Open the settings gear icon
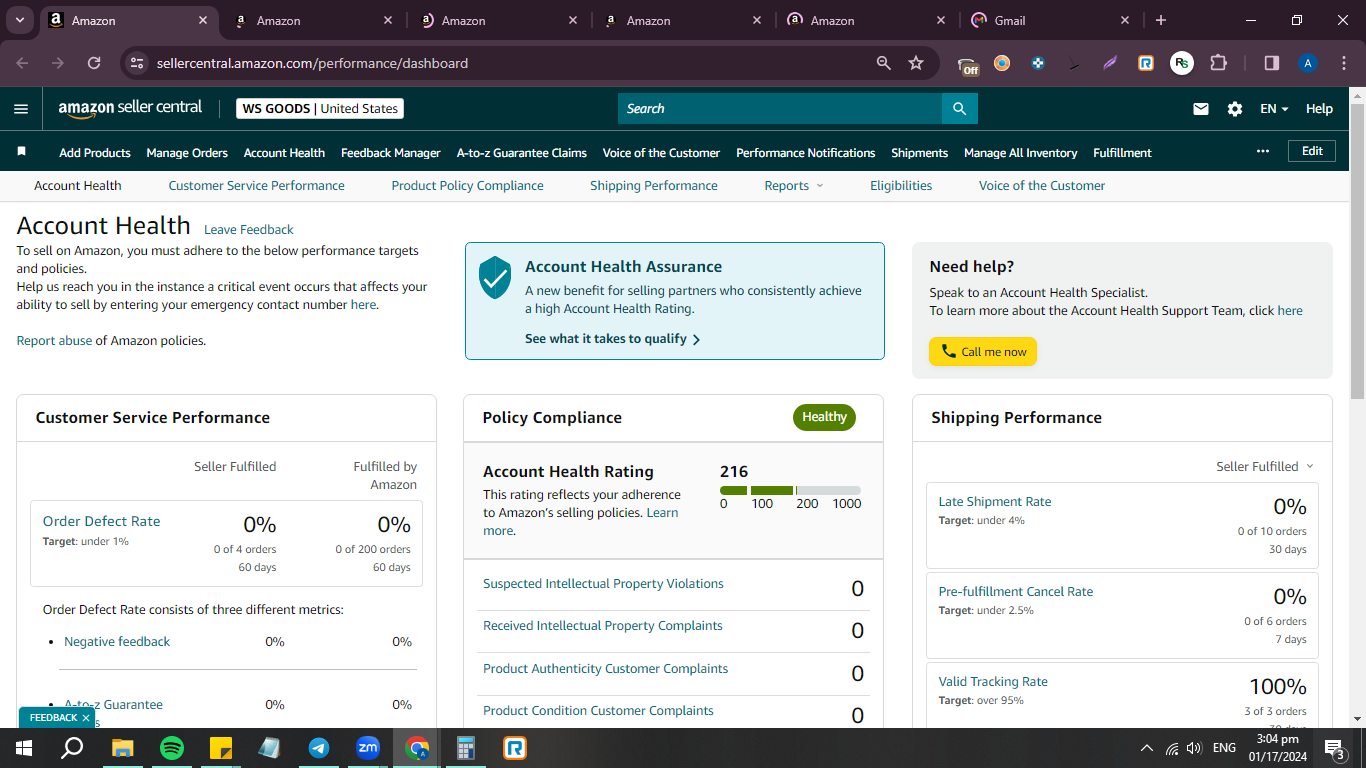The width and height of the screenshot is (1366, 768). click(x=1235, y=109)
